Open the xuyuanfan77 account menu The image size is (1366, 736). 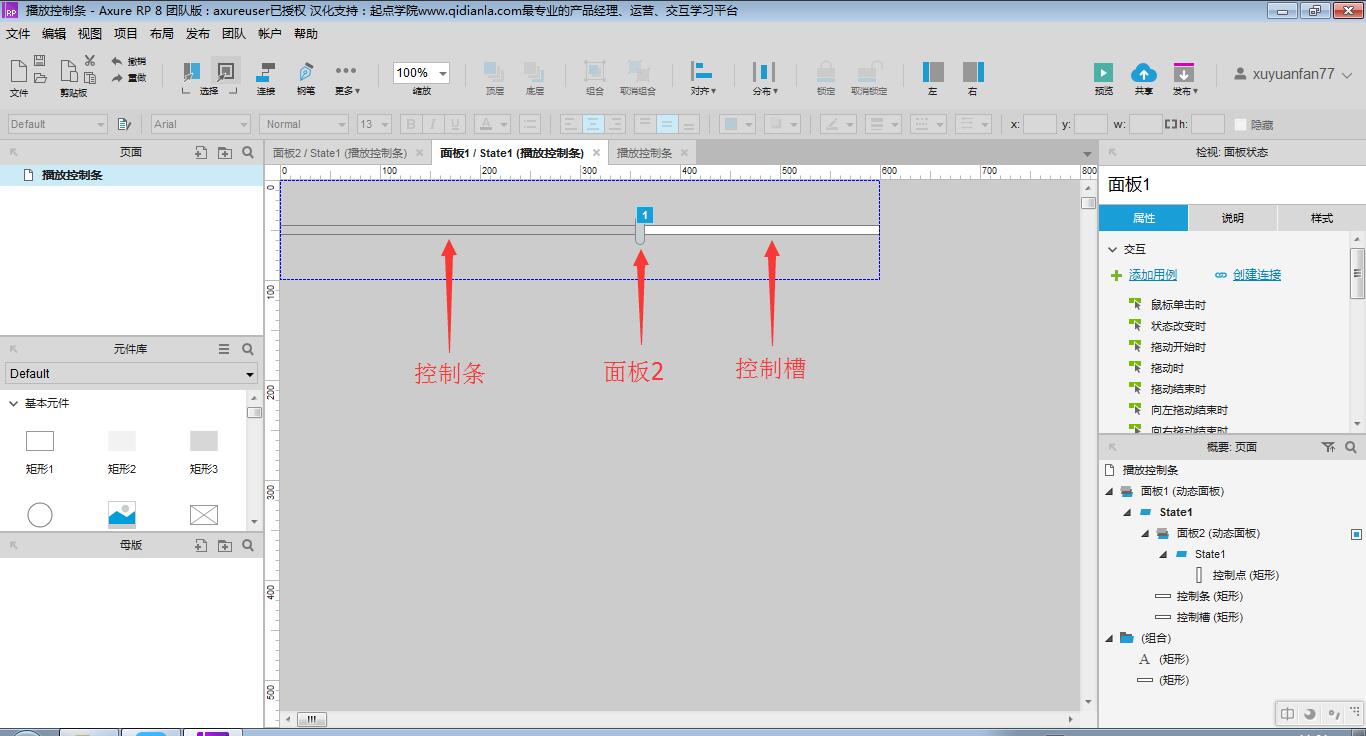click(1292, 74)
